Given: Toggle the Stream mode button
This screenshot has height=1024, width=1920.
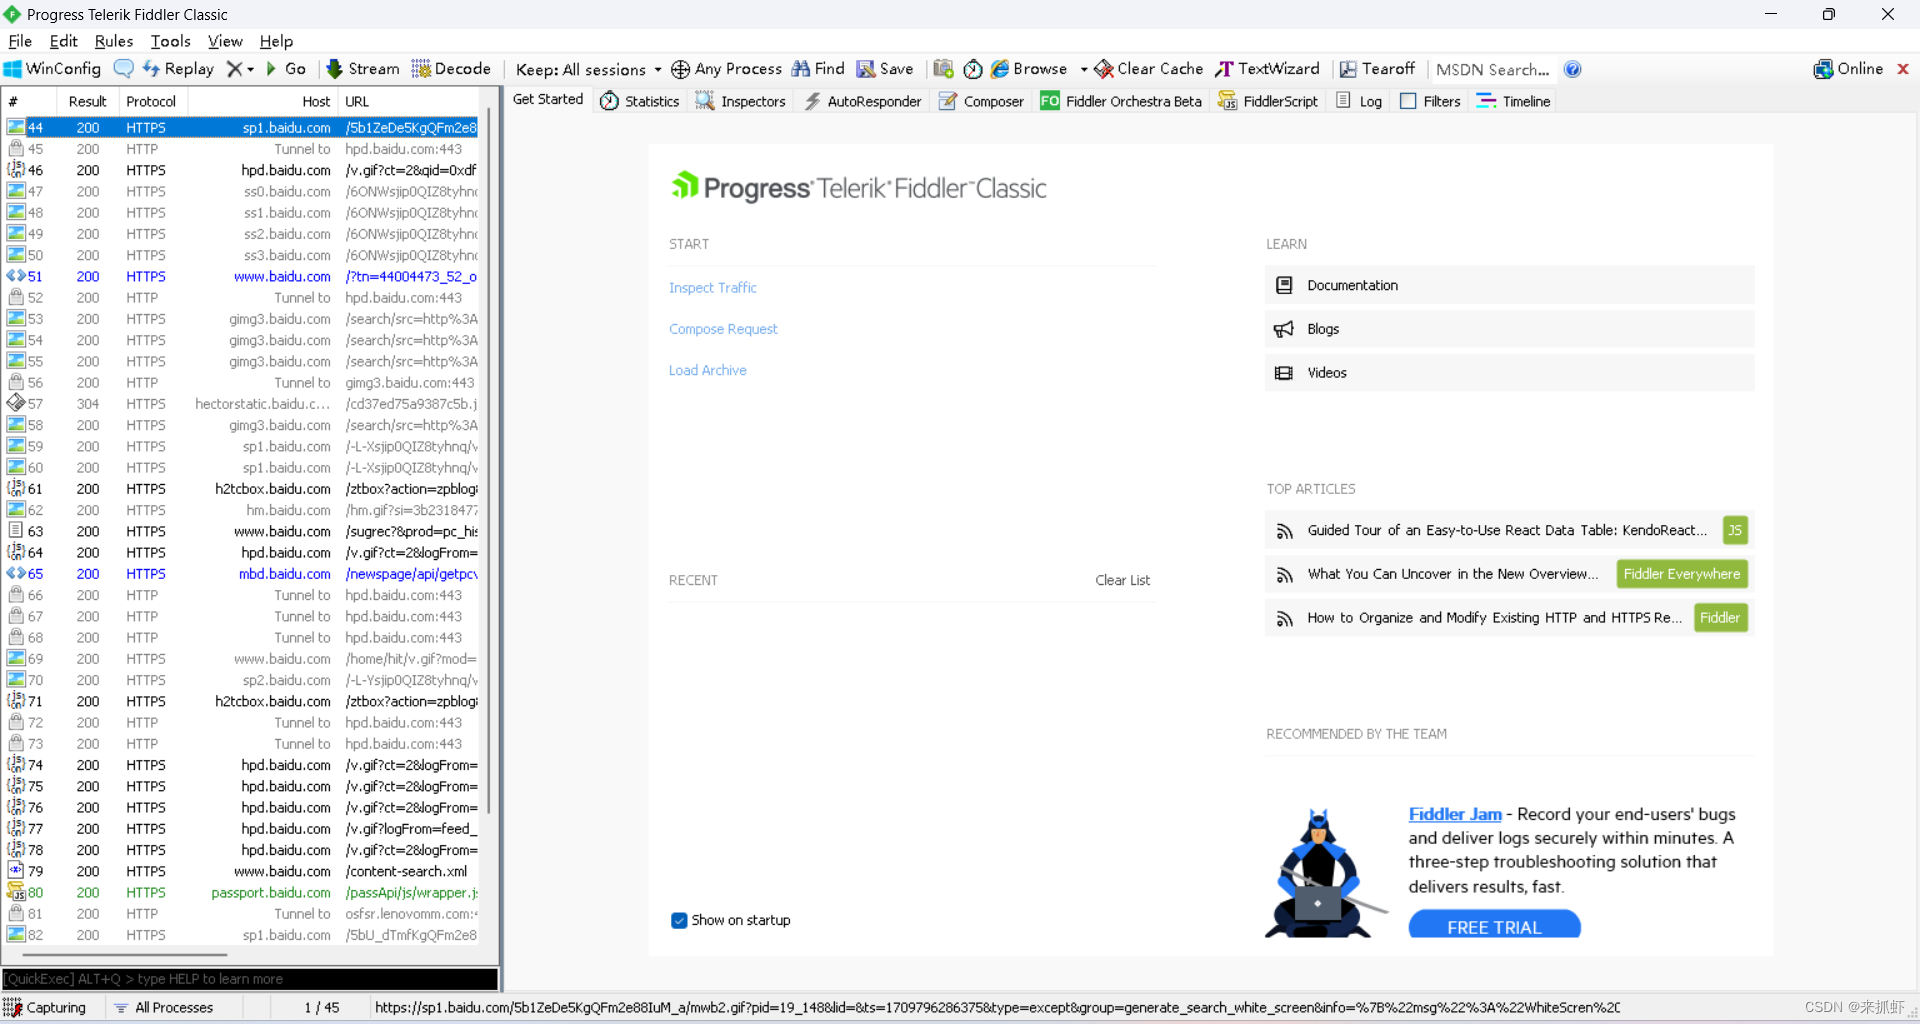Looking at the screenshot, I should (363, 69).
